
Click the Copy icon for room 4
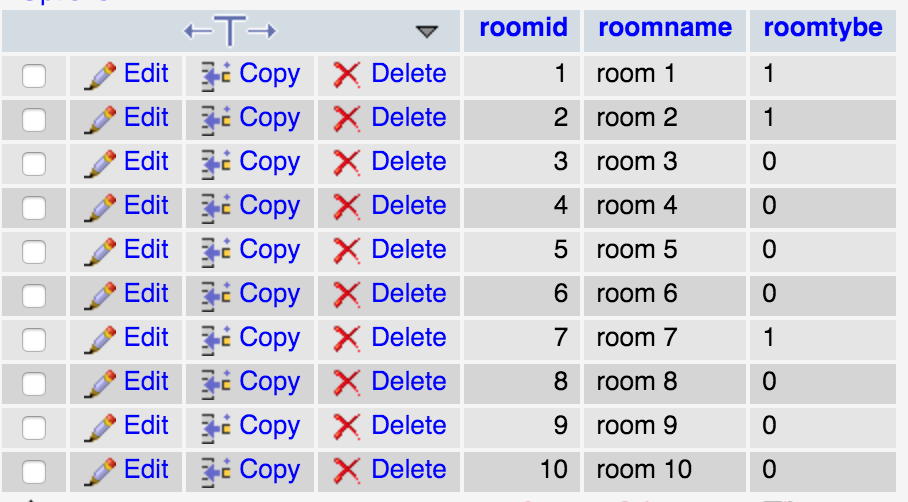pyautogui.click(x=216, y=208)
